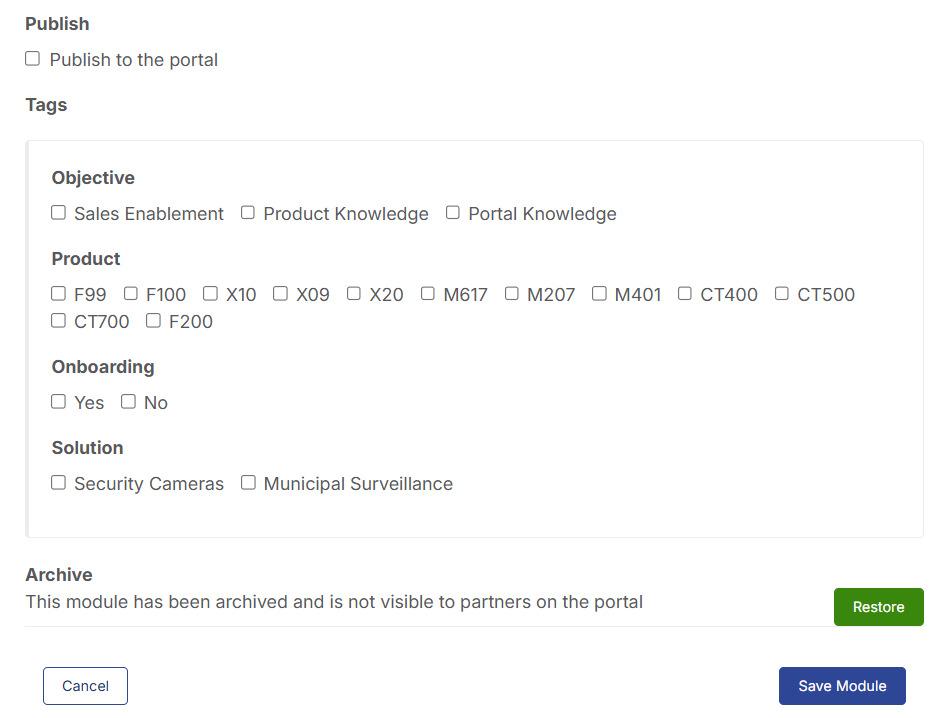The width and height of the screenshot is (947, 718).
Task: Select Portal Knowledge objective tag
Action: [x=453, y=213]
